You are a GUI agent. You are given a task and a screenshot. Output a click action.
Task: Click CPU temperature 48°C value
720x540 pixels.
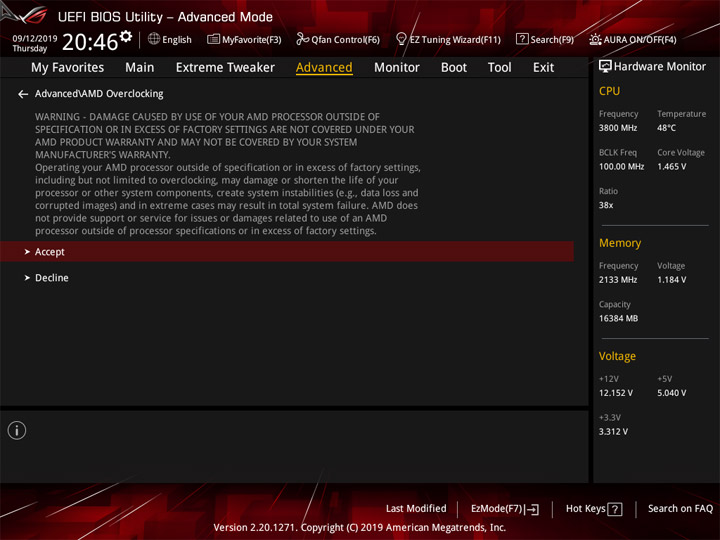click(666, 128)
